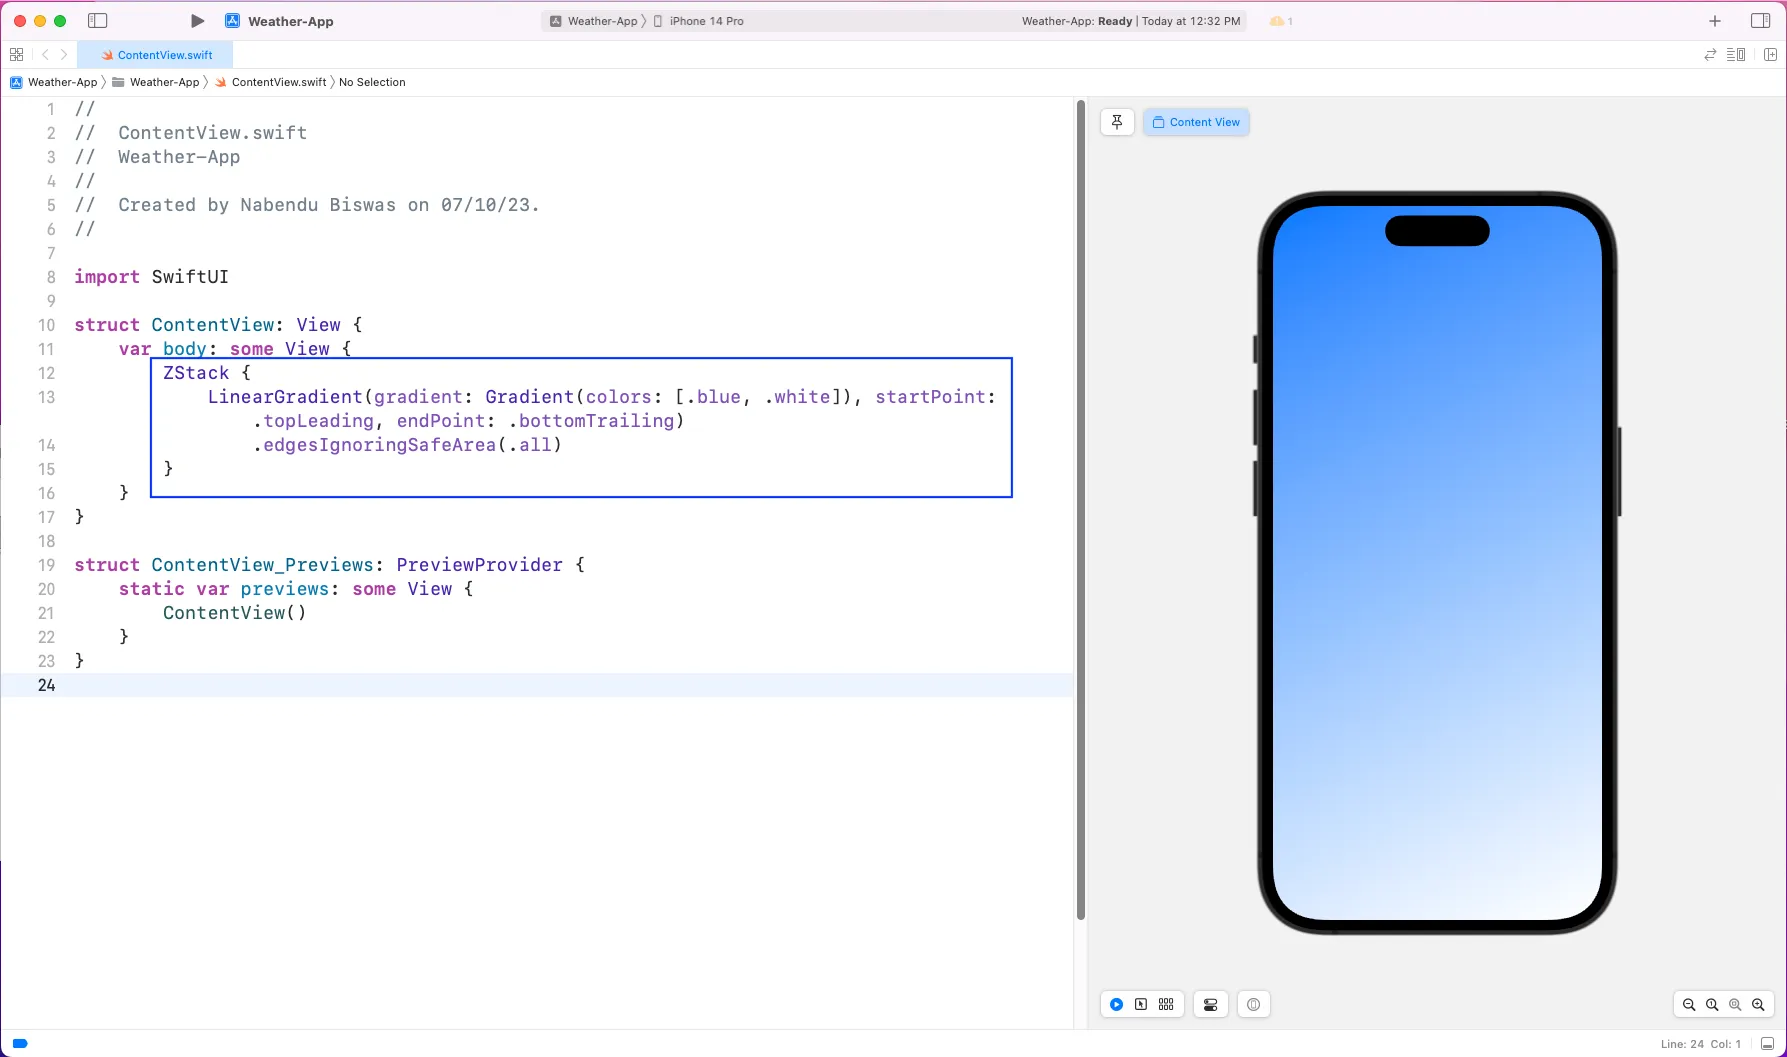1787x1057 pixels.
Task: Go back in editor history
Action: click(x=45, y=55)
